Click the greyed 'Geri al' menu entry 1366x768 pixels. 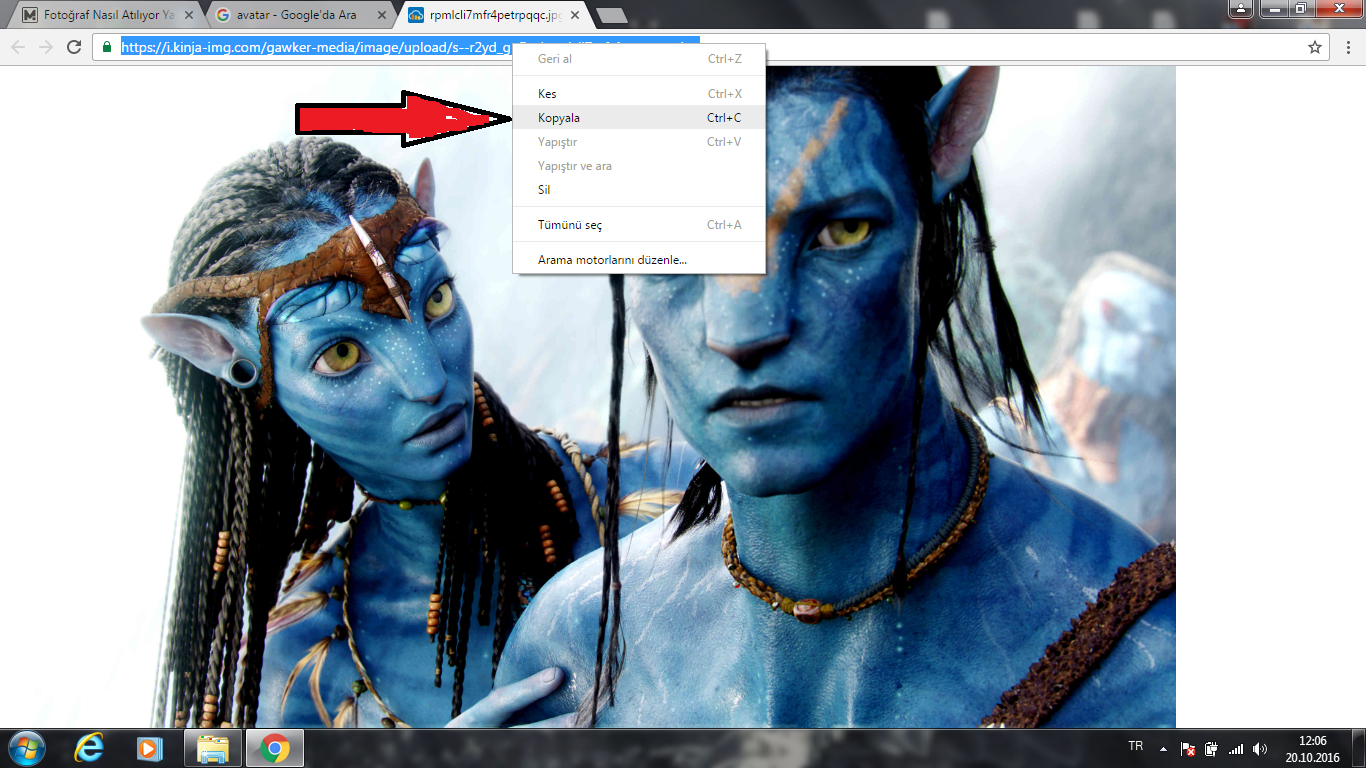(639, 59)
